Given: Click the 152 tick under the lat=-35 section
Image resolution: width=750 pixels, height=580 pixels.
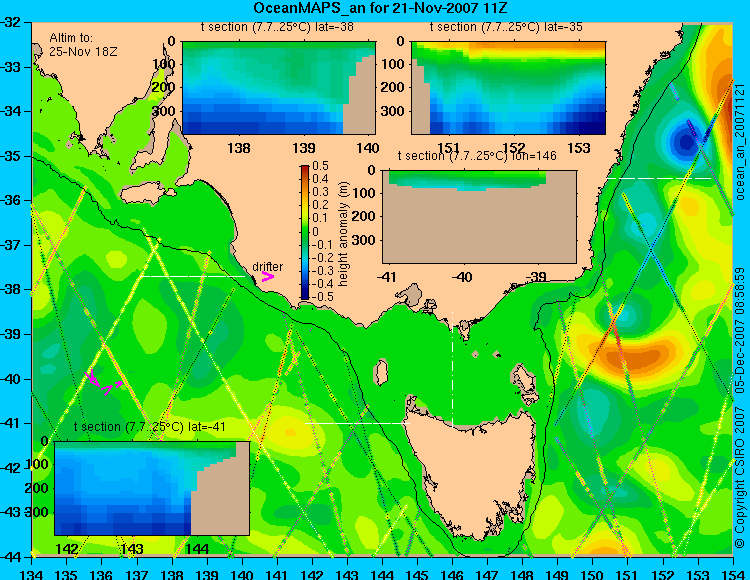Looking at the screenshot, I should [514, 148].
